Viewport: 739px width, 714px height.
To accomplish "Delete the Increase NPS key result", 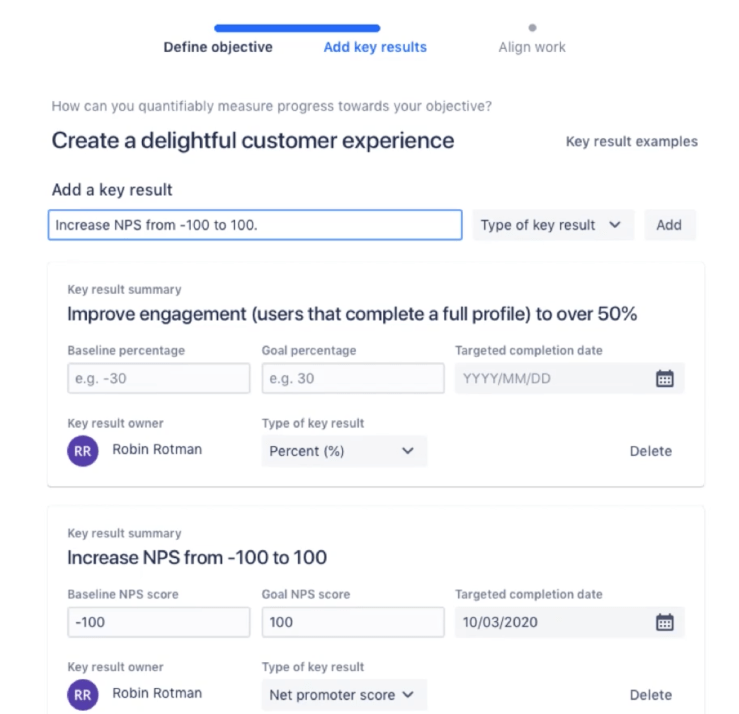I will click(650, 694).
